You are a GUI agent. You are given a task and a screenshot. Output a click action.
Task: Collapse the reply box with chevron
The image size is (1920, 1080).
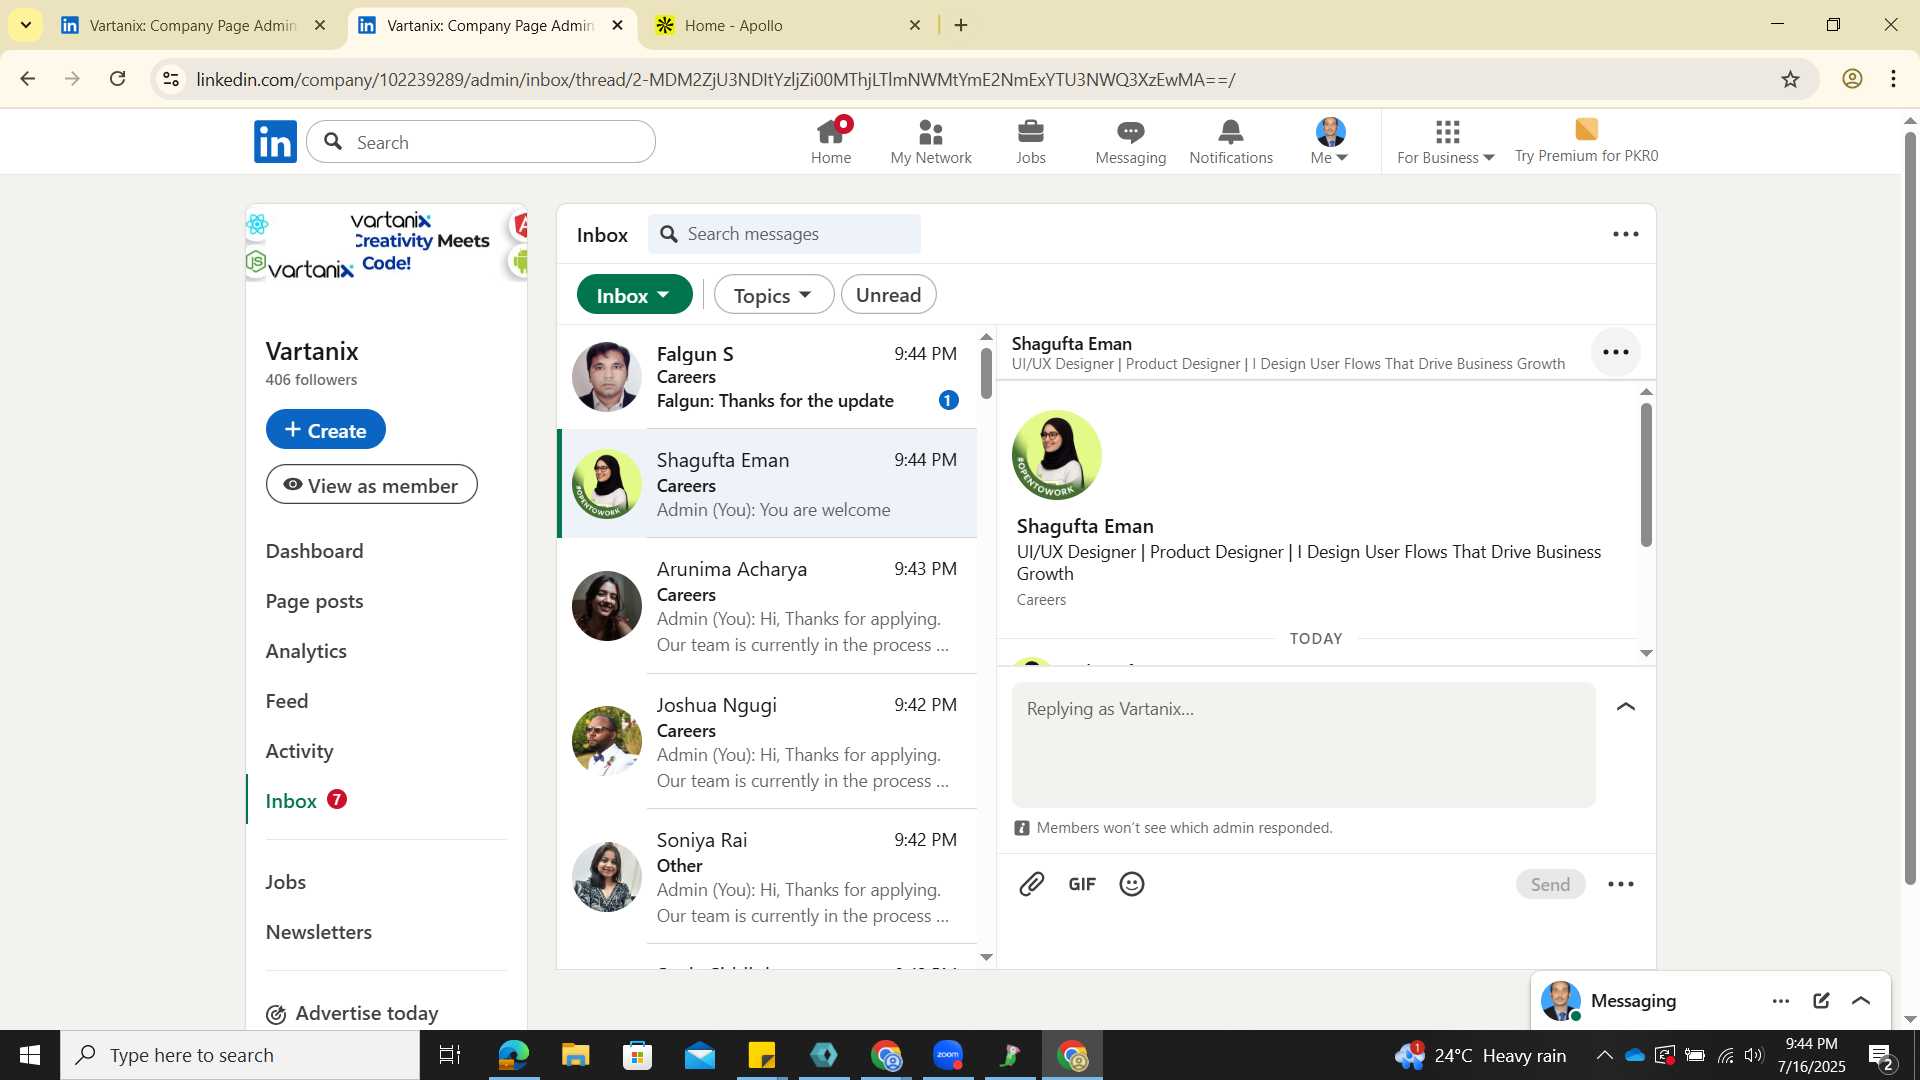pyautogui.click(x=1626, y=707)
